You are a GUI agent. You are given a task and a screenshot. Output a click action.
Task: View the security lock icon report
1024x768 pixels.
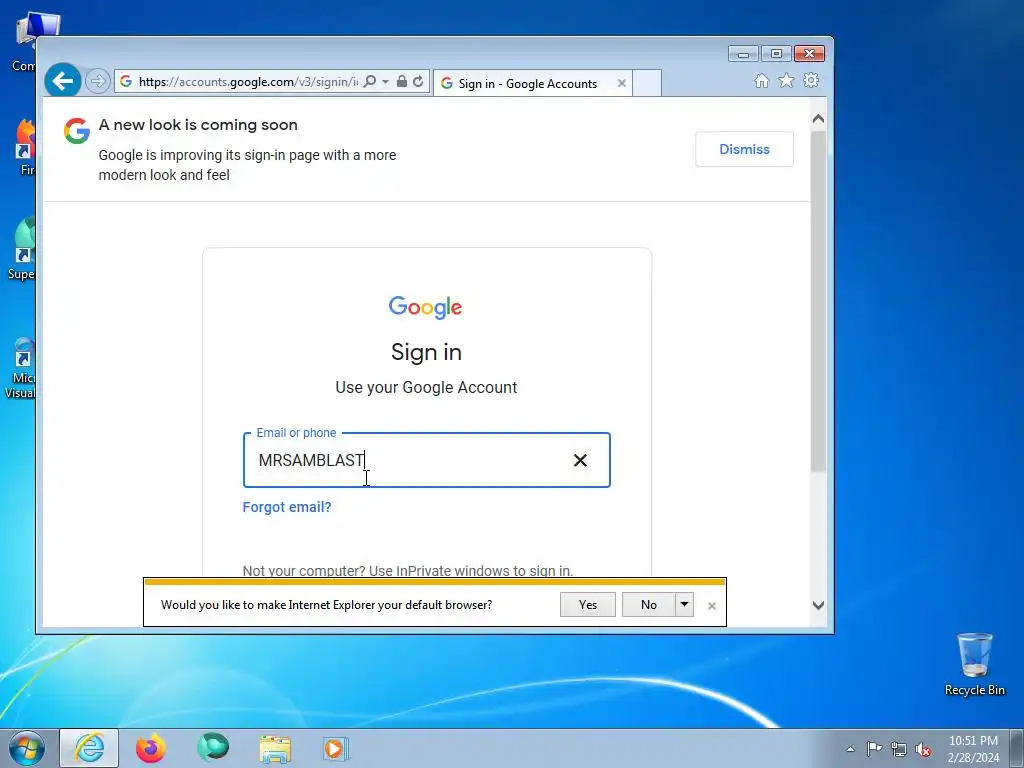pyautogui.click(x=402, y=81)
